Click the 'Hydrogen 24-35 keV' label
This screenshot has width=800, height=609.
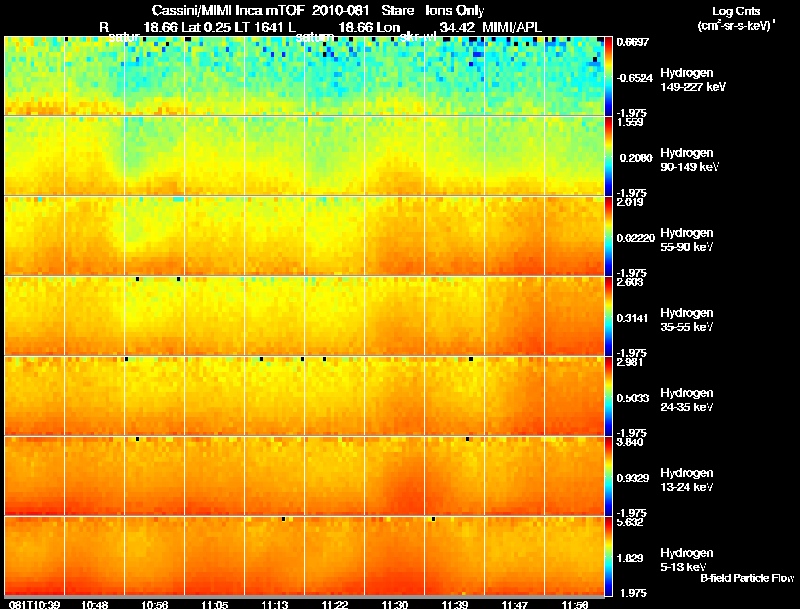pyautogui.click(x=687, y=400)
